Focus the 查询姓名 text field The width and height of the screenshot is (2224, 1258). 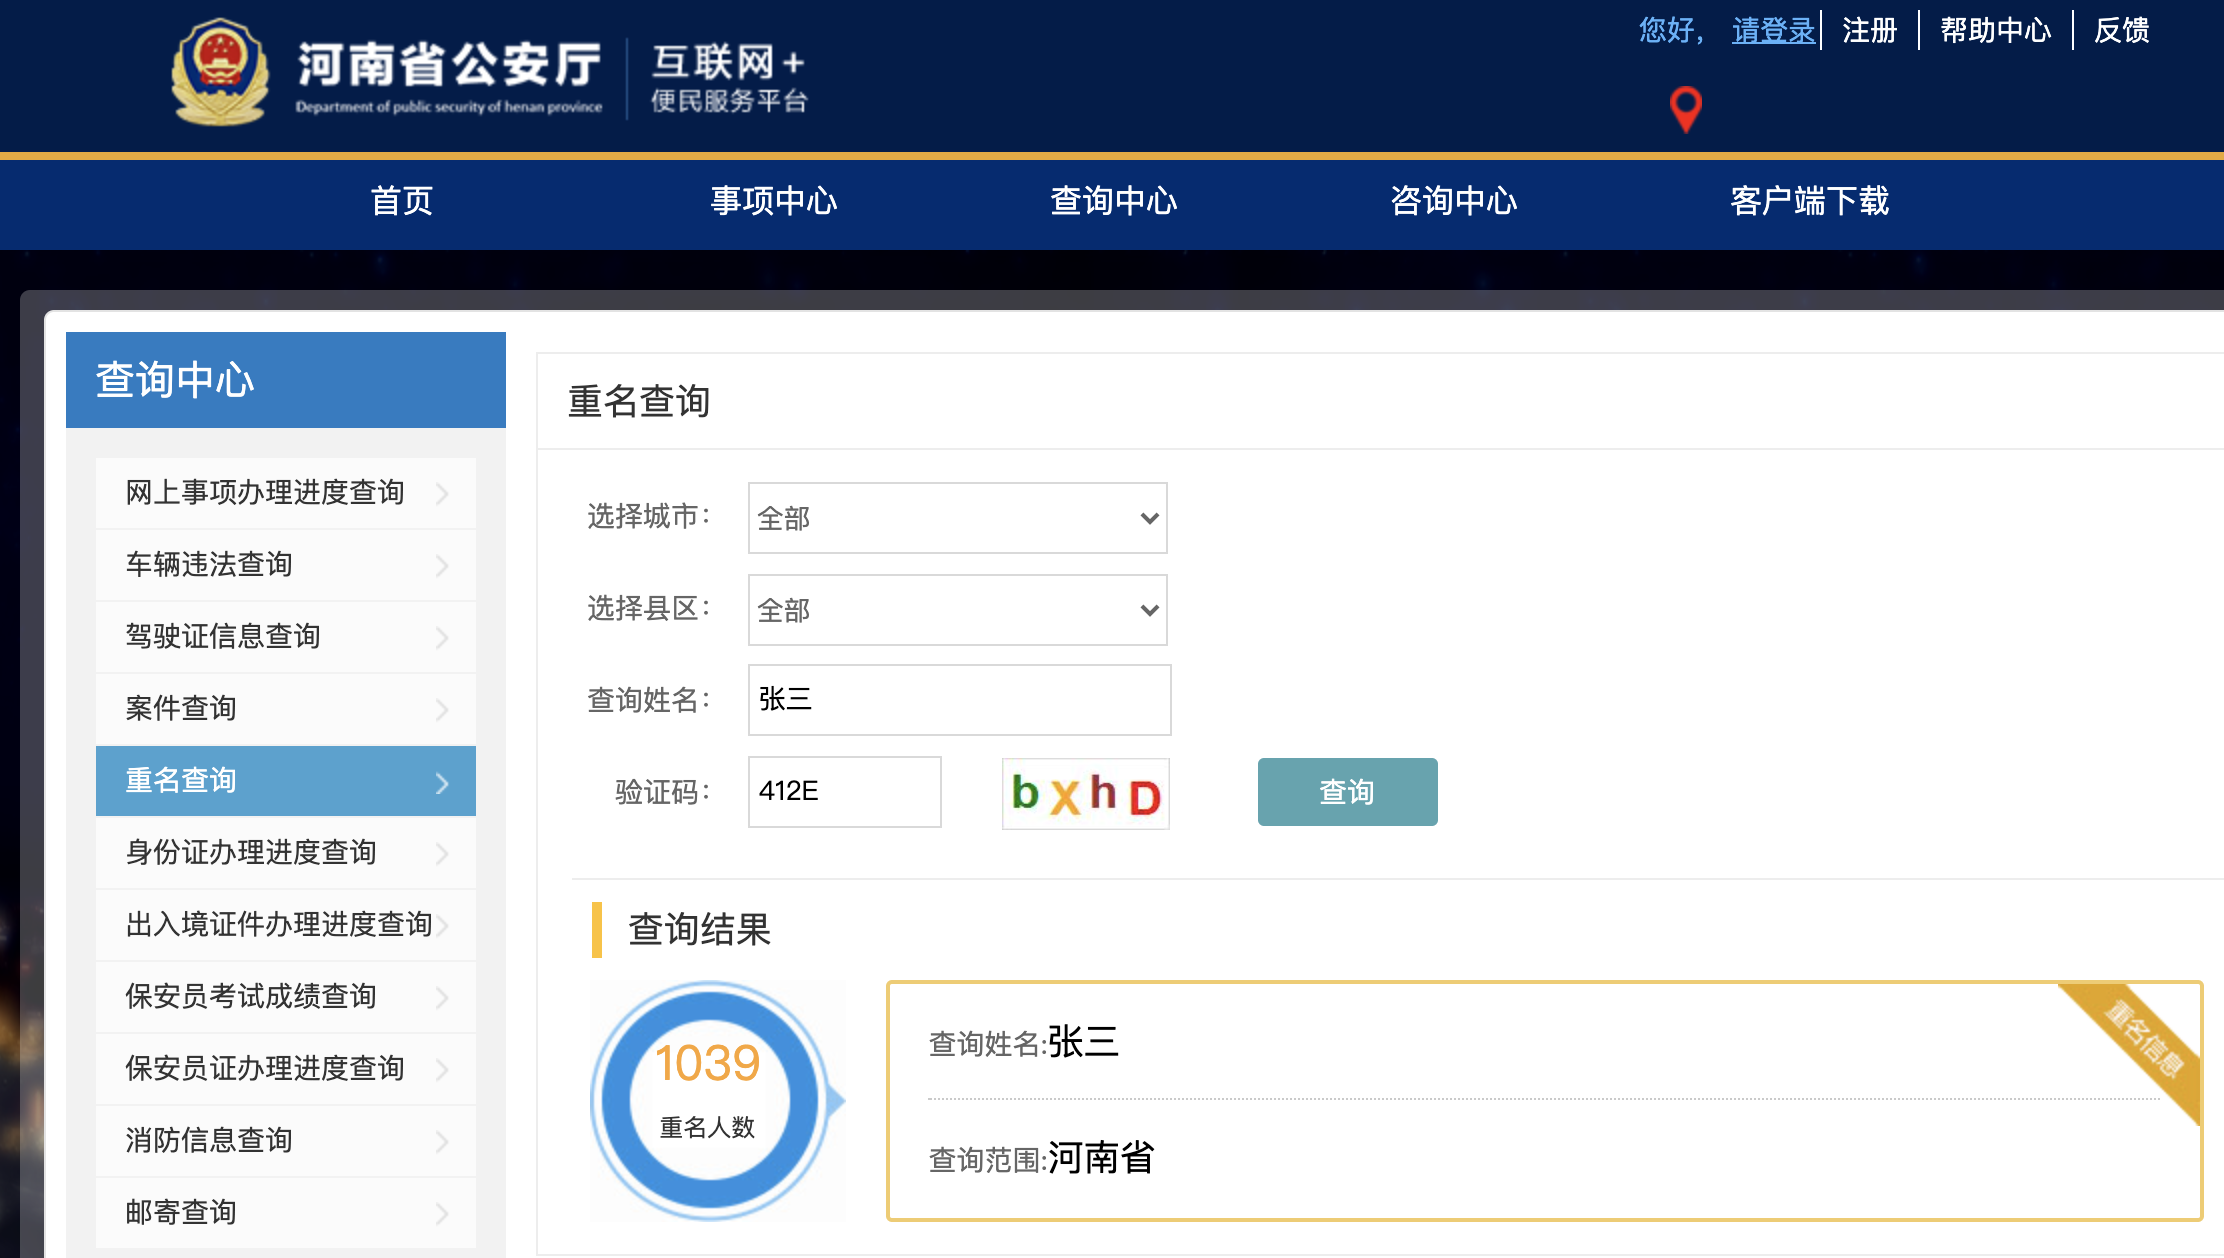pyautogui.click(x=959, y=700)
